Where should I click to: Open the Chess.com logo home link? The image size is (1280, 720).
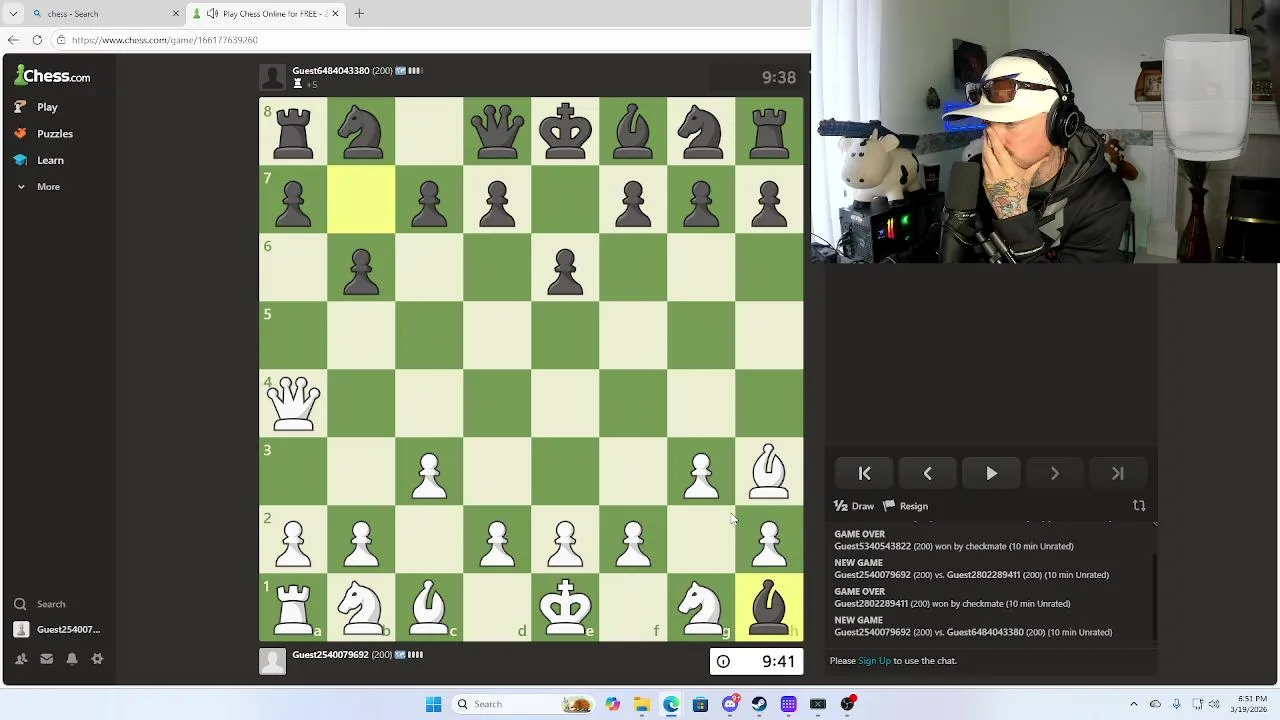coord(53,76)
